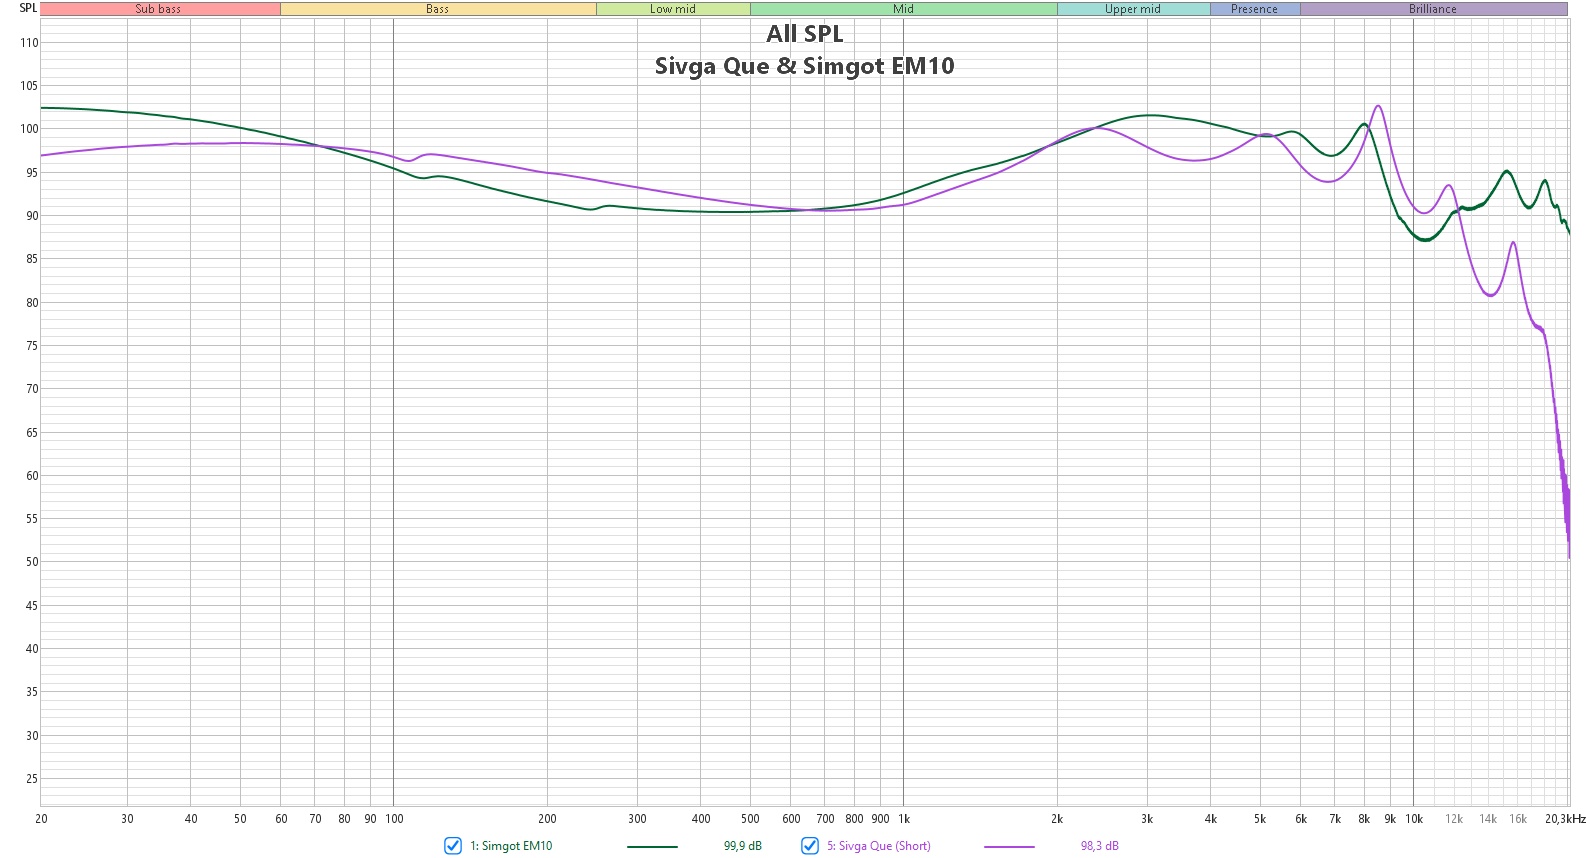Click the 'Sivga Que & Simgot EM10' subtitle

tap(805, 66)
